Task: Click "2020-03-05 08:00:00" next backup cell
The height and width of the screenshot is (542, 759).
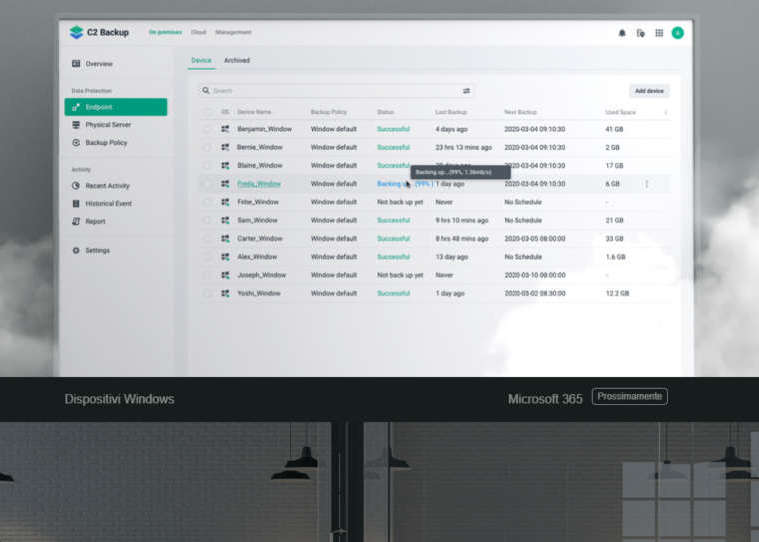Action: click(534, 239)
